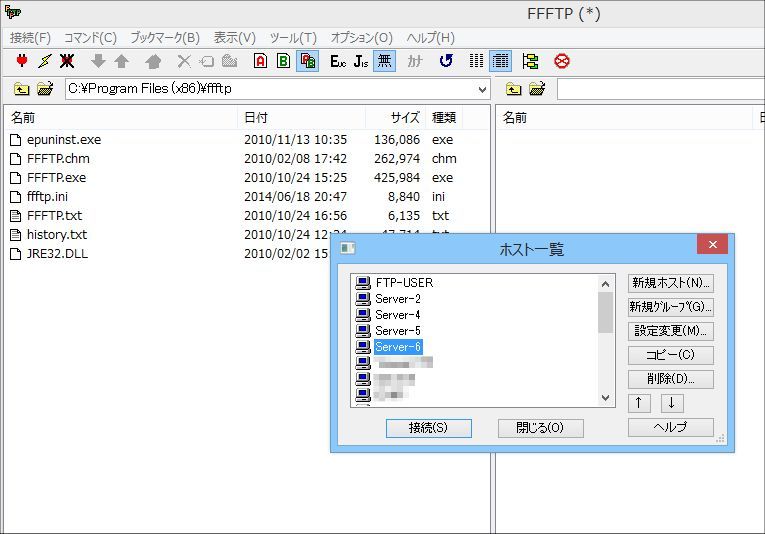
Task: Select Auto transfer mode icon
Action: click(x=307, y=61)
